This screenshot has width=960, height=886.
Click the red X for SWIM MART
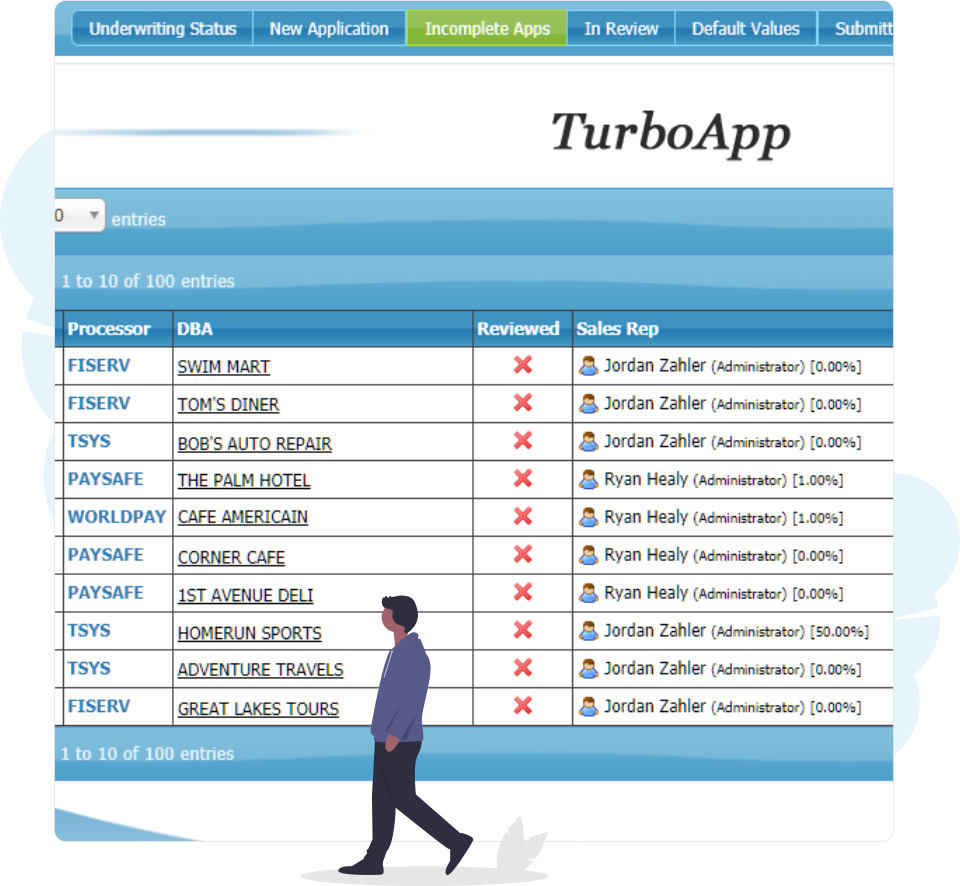pyautogui.click(x=523, y=365)
